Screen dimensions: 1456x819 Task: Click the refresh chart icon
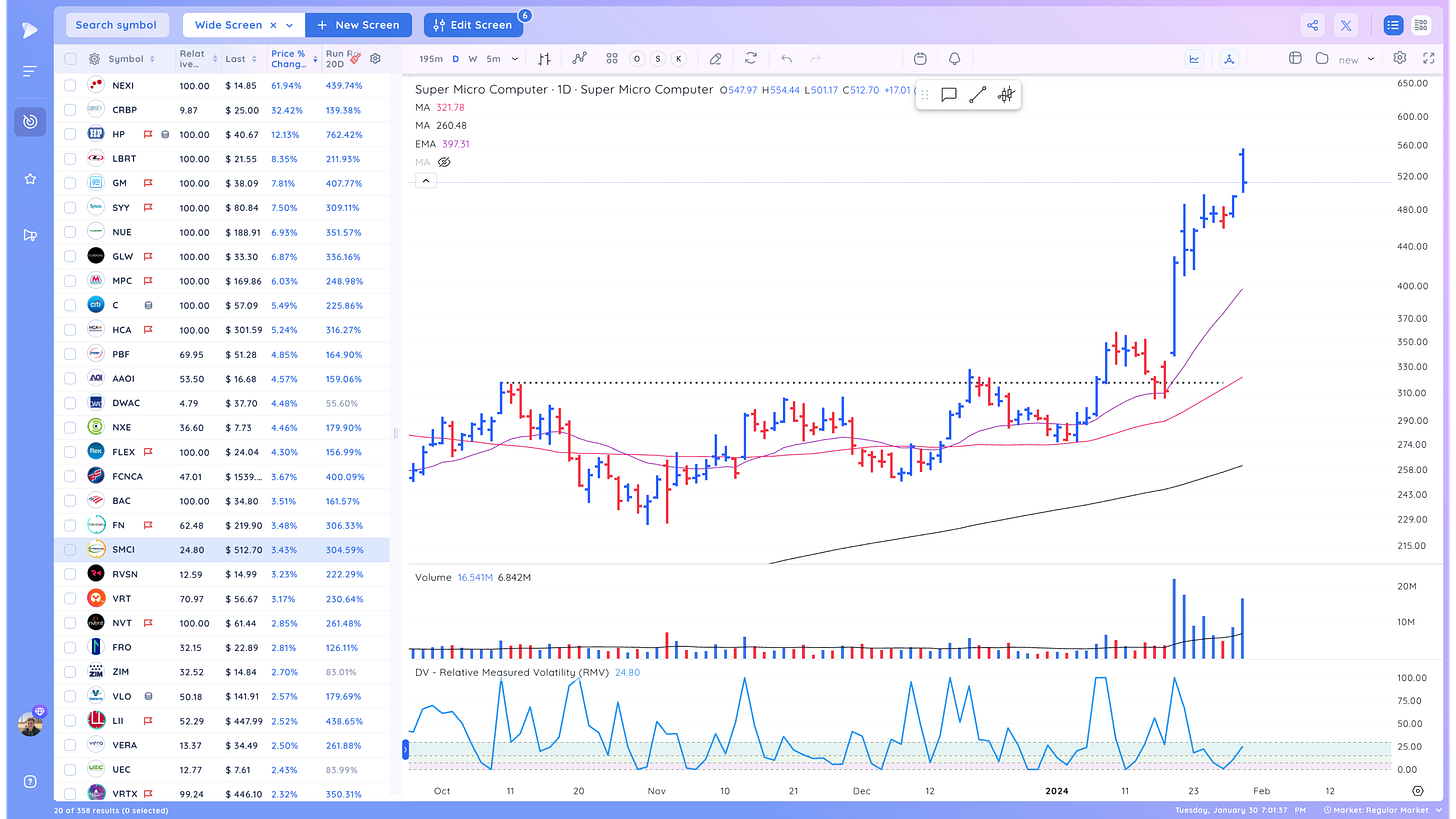pyautogui.click(x=751, y=59)
